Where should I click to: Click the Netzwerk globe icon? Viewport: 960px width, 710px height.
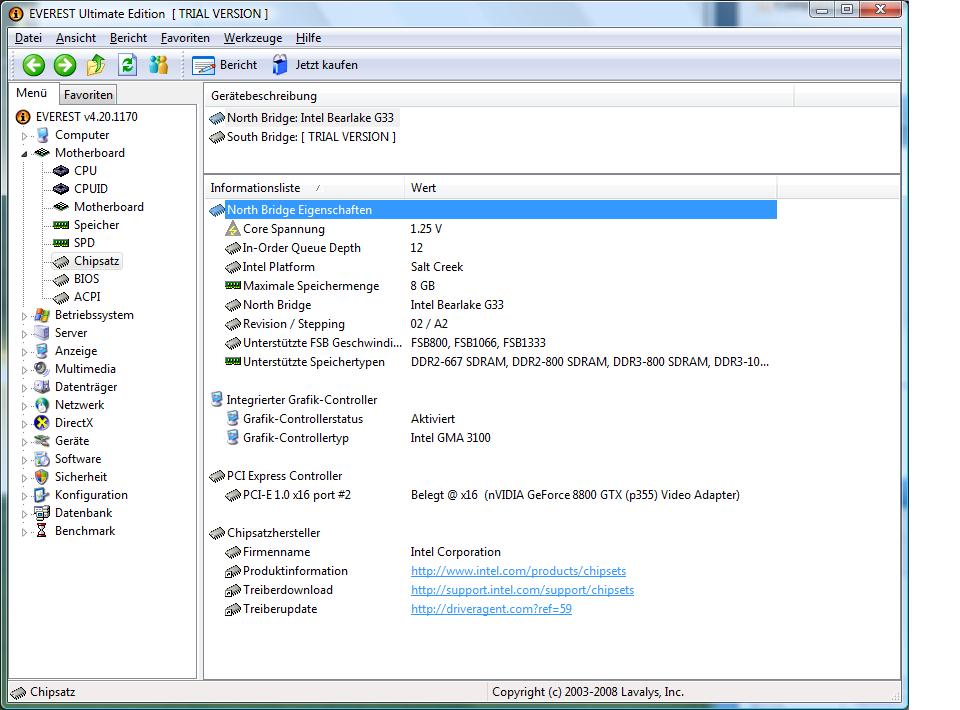point(42,405)
